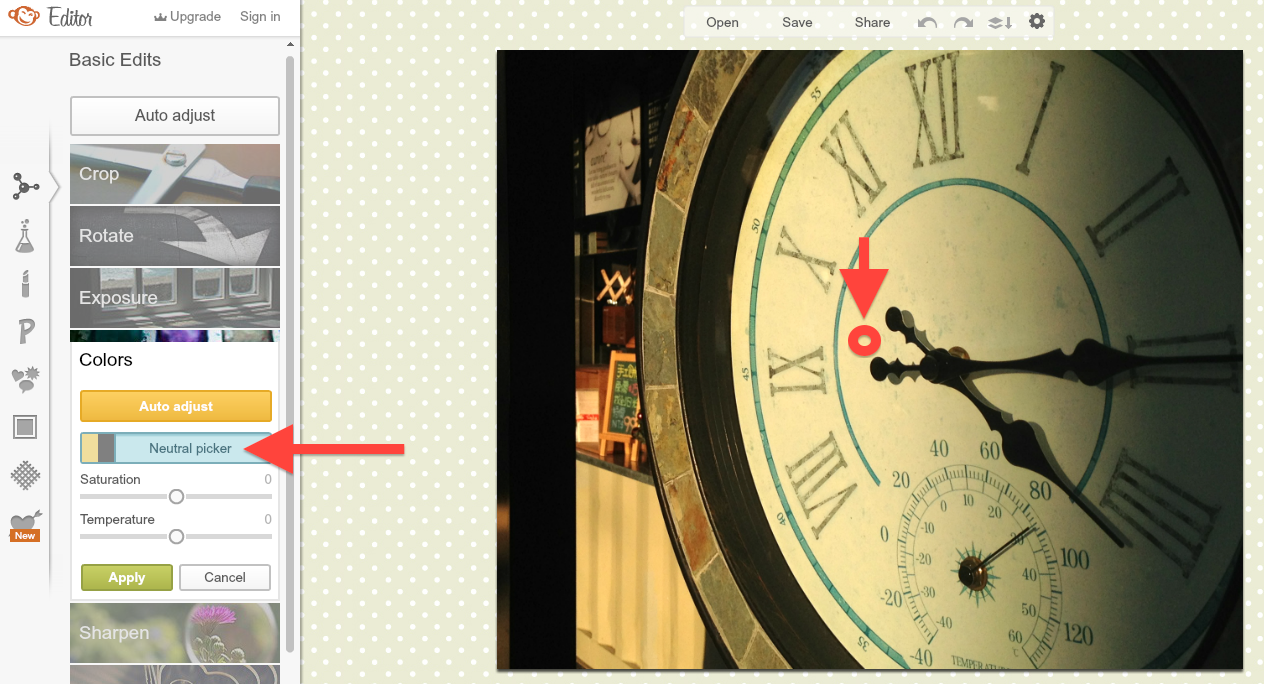Expand the Rotate section

pyautogui.click(x=175, y=236)
